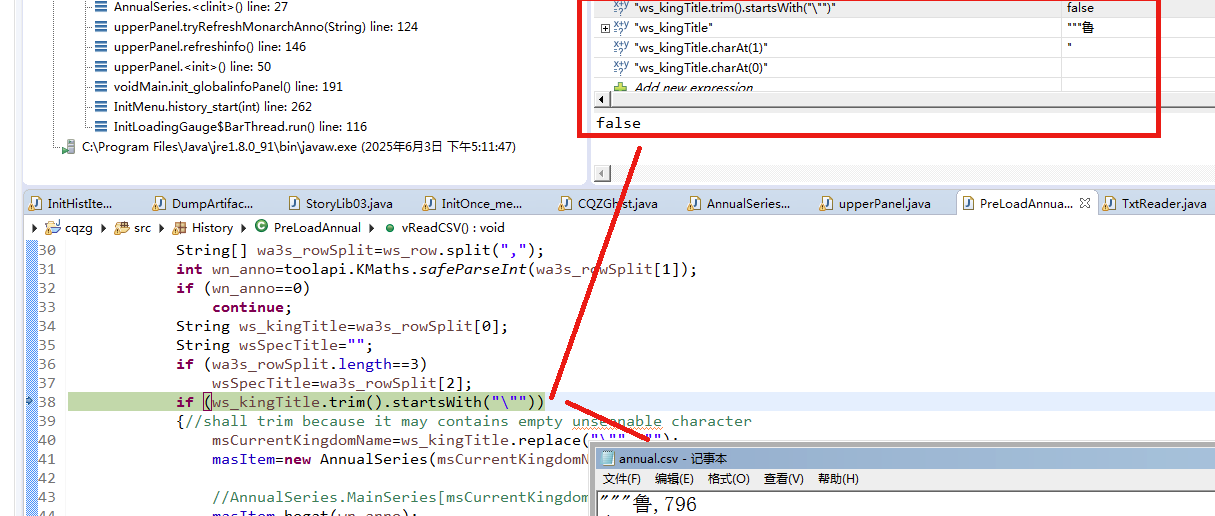This screenshot has height=516, width=1215.
Task: Click the History package icon in breadcrumb
Action: click(181, 228)
